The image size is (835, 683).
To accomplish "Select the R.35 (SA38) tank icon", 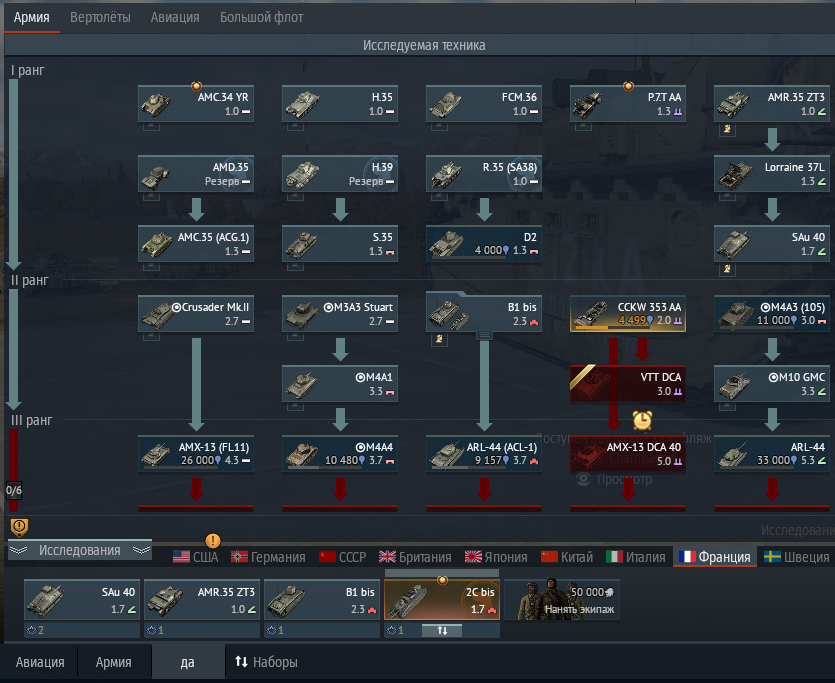I will [446, 175].
